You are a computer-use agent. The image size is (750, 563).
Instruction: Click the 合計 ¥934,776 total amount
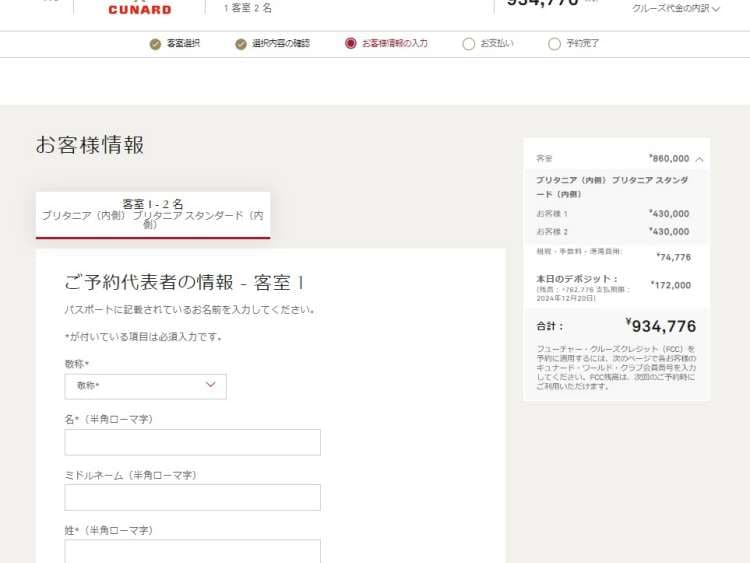(660, 326)
